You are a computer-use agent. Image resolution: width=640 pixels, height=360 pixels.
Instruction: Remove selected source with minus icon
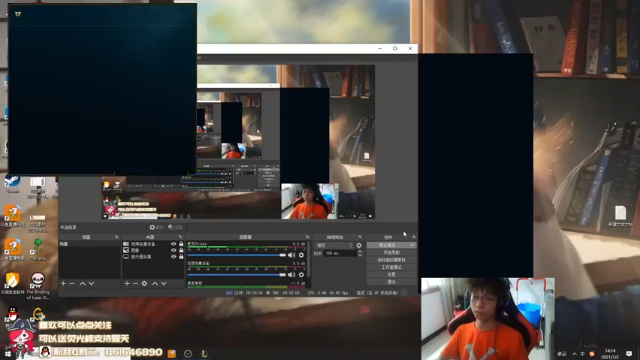pos(136,283)
